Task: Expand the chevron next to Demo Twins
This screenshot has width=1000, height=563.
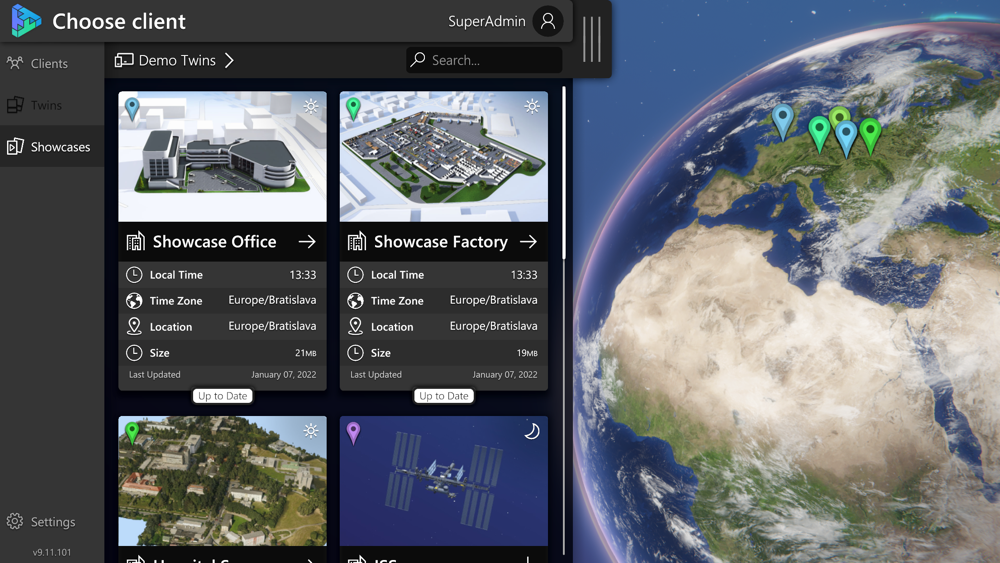Action: tap(230, 60)
